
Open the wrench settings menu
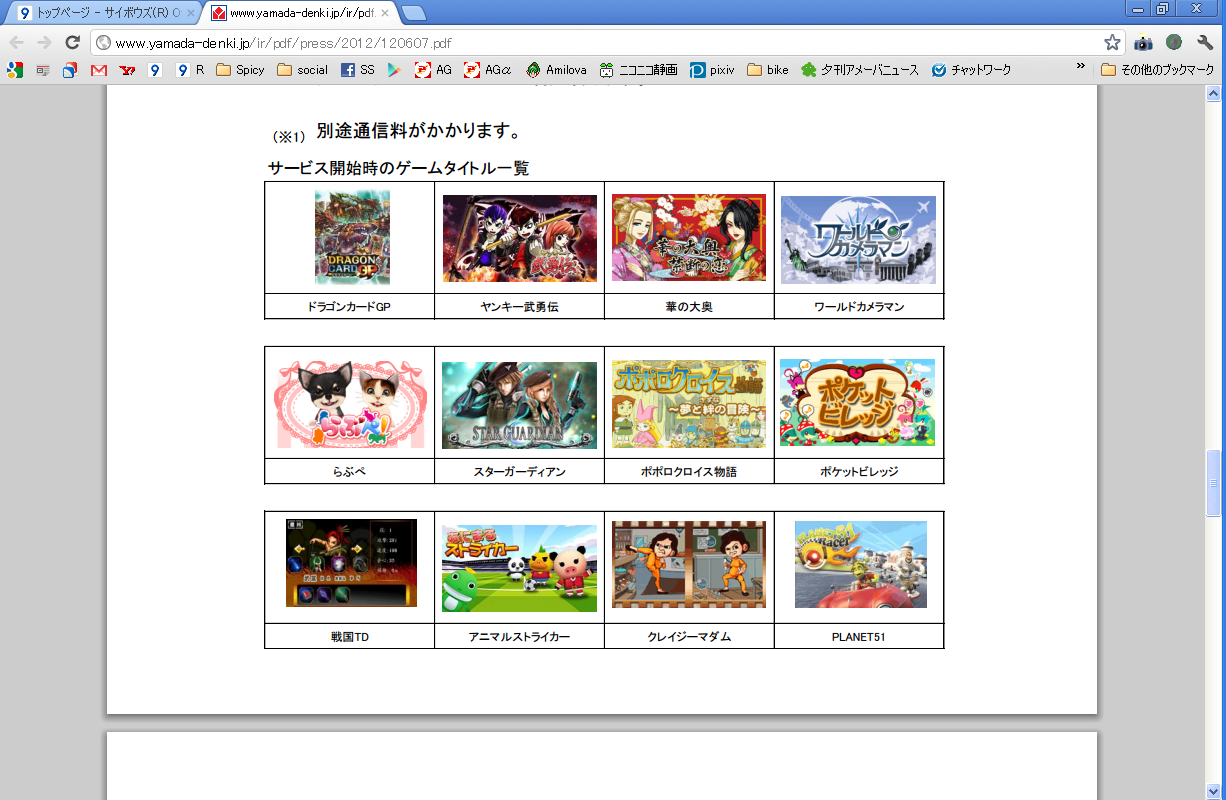[x=1205, y=43]
